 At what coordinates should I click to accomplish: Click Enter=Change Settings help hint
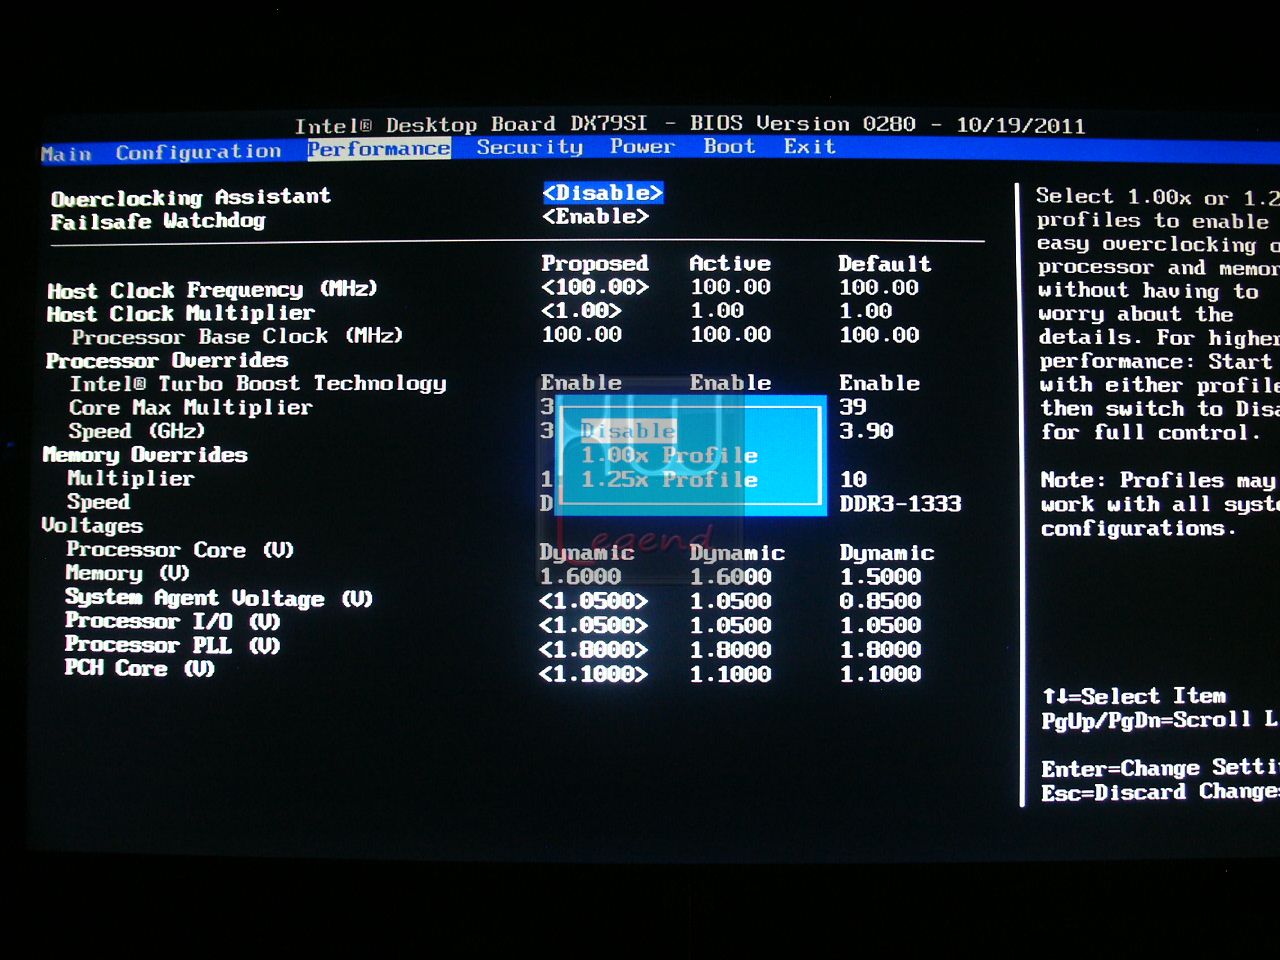coord(1160,768)
